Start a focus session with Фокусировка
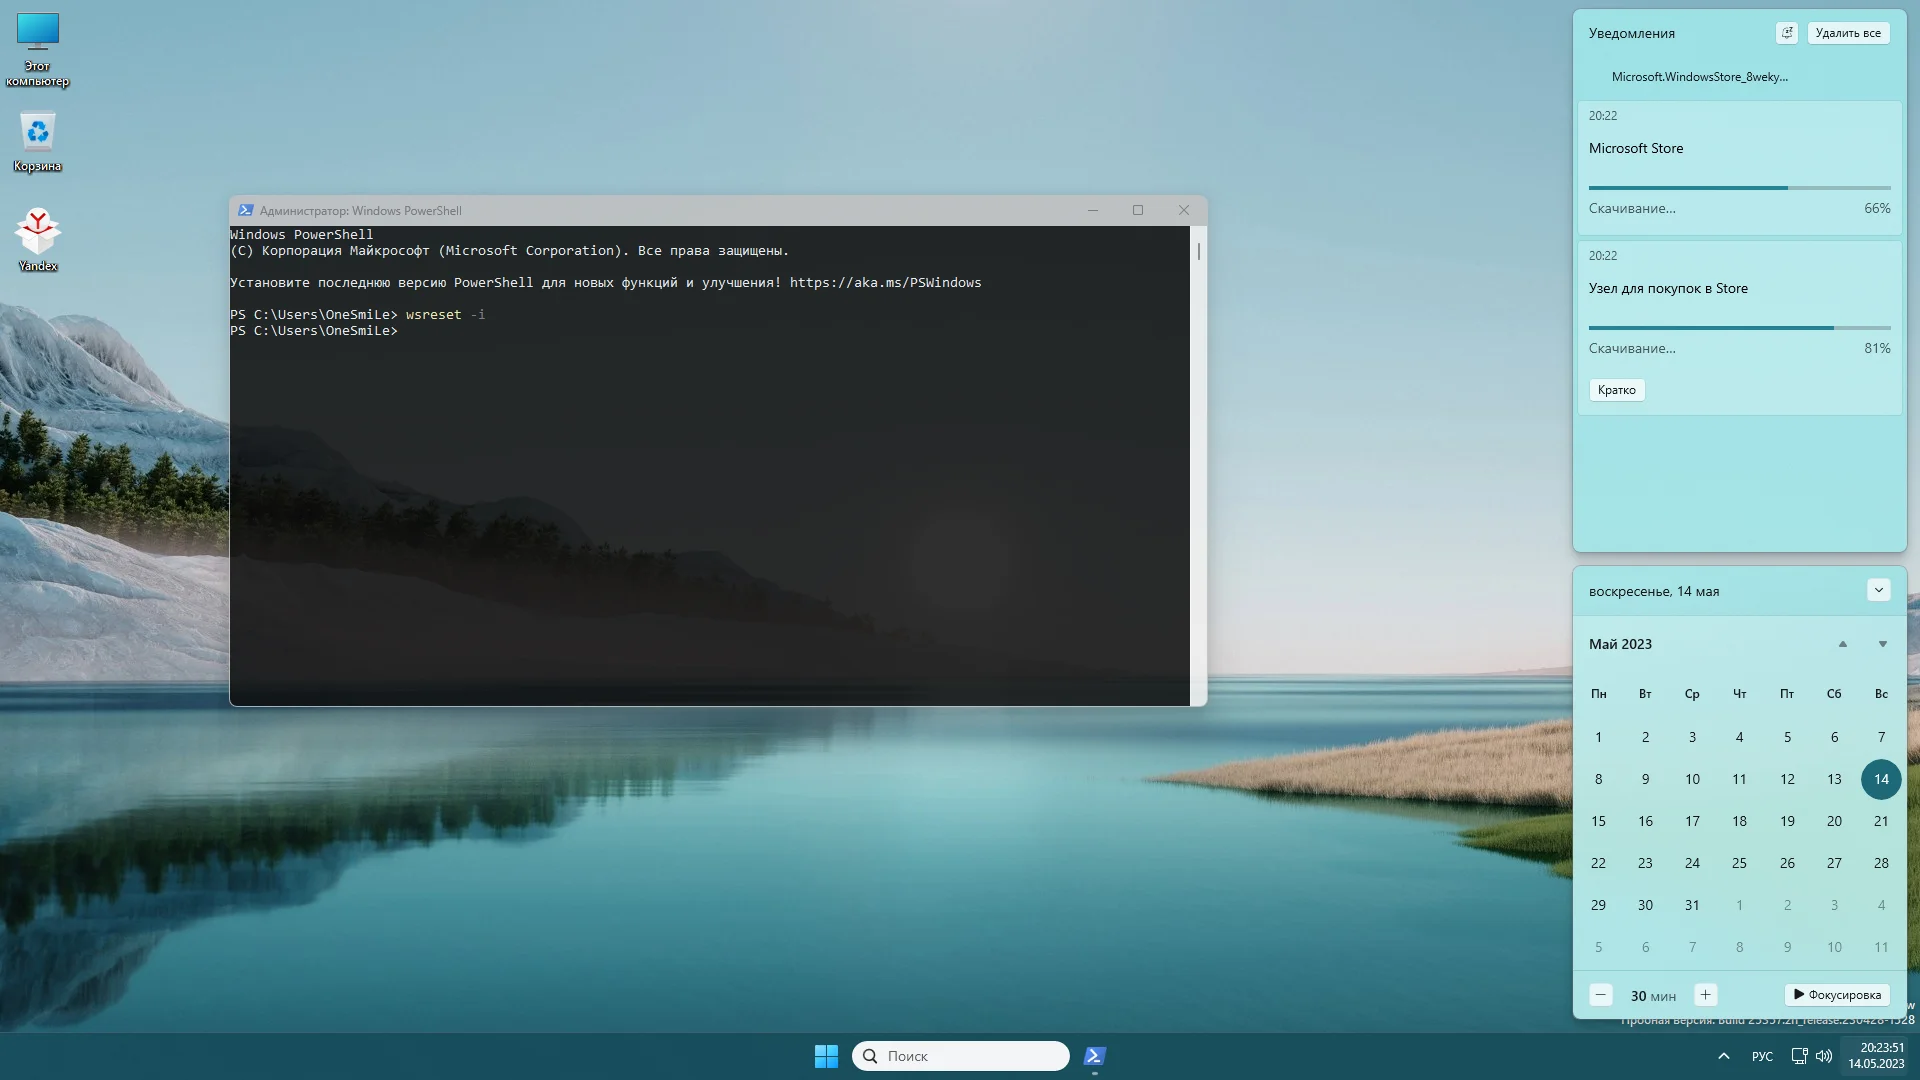1920x1080 pixels. point(1837,995)
